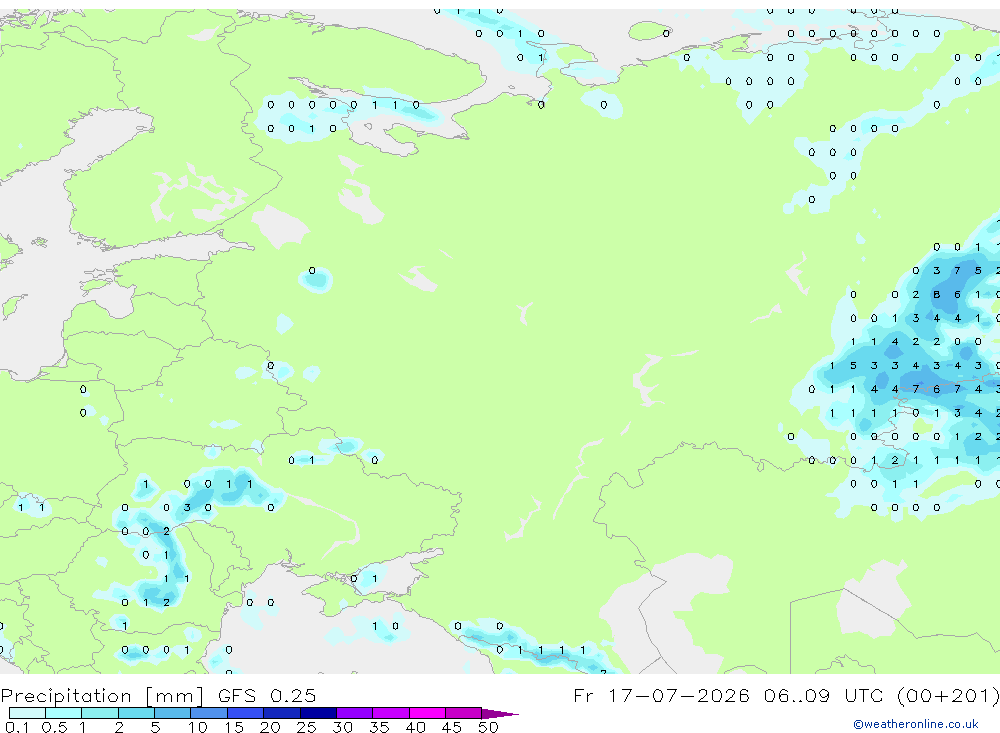This screenshot has width=1000, height=733.
Task: Click the 5–10 mm legend color box
Action: (173, 713)
